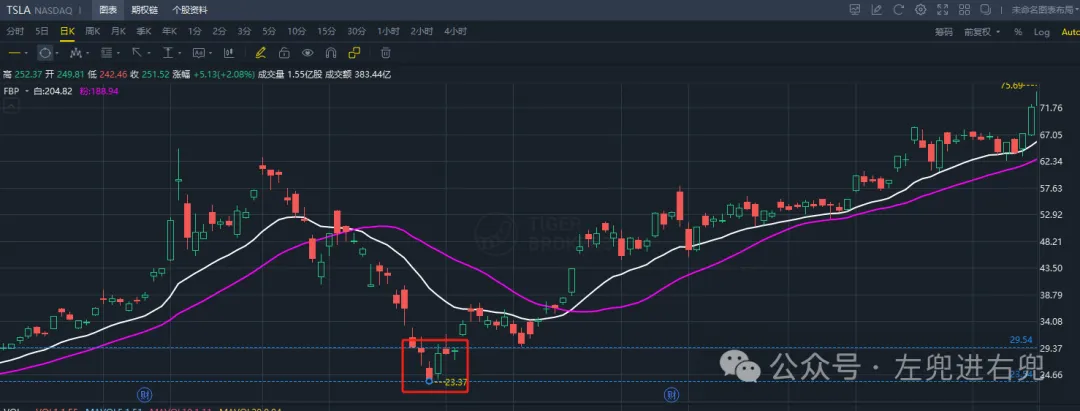1080x411 pixels.
Task: Toggle the magnet snap mode
Action: pos(331,52)
